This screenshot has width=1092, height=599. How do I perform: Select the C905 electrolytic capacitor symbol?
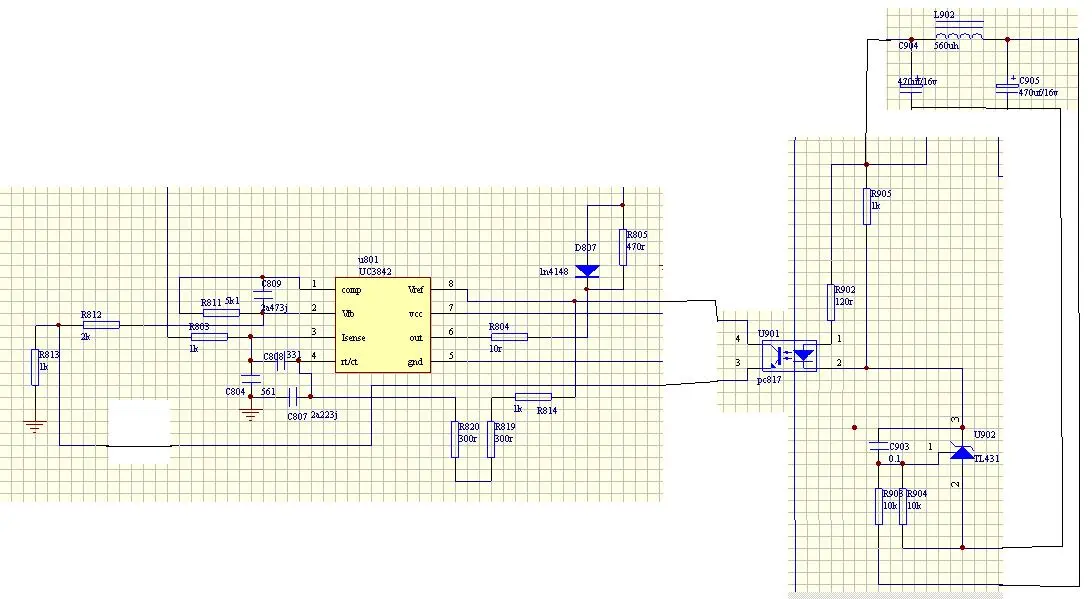[1007, 86]
